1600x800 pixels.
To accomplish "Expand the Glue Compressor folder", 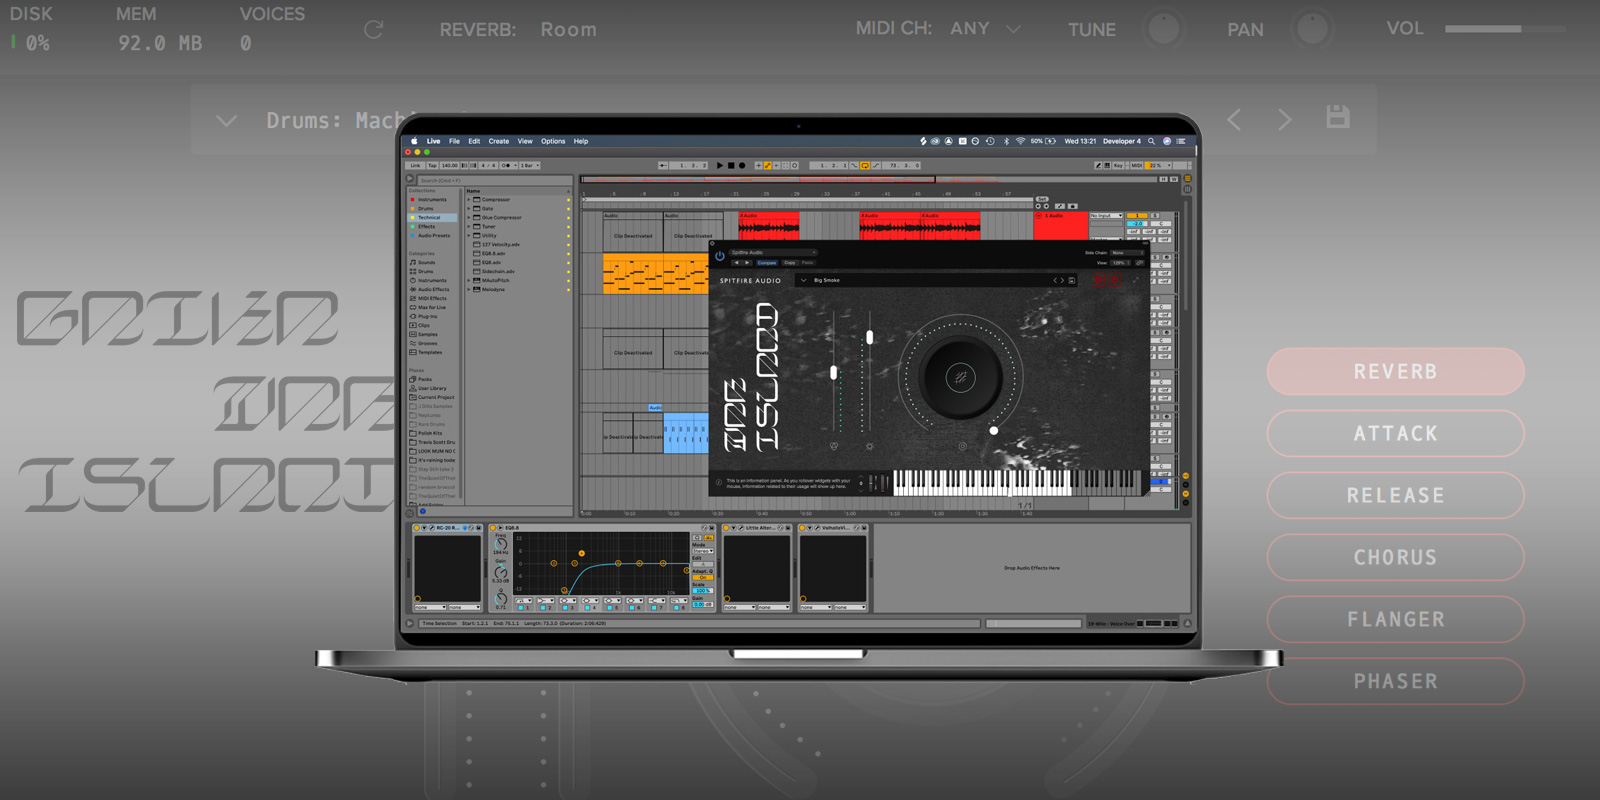I will (x=468, y=218).
